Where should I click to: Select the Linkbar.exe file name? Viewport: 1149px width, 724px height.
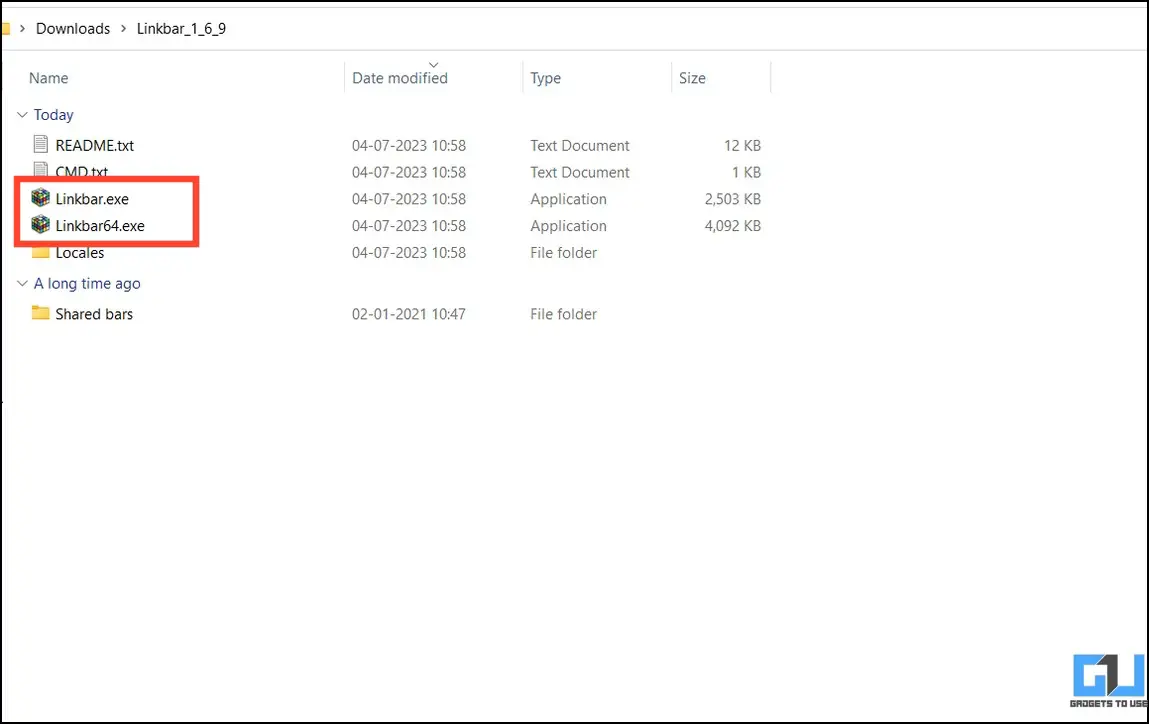click(x=92, y=199)
